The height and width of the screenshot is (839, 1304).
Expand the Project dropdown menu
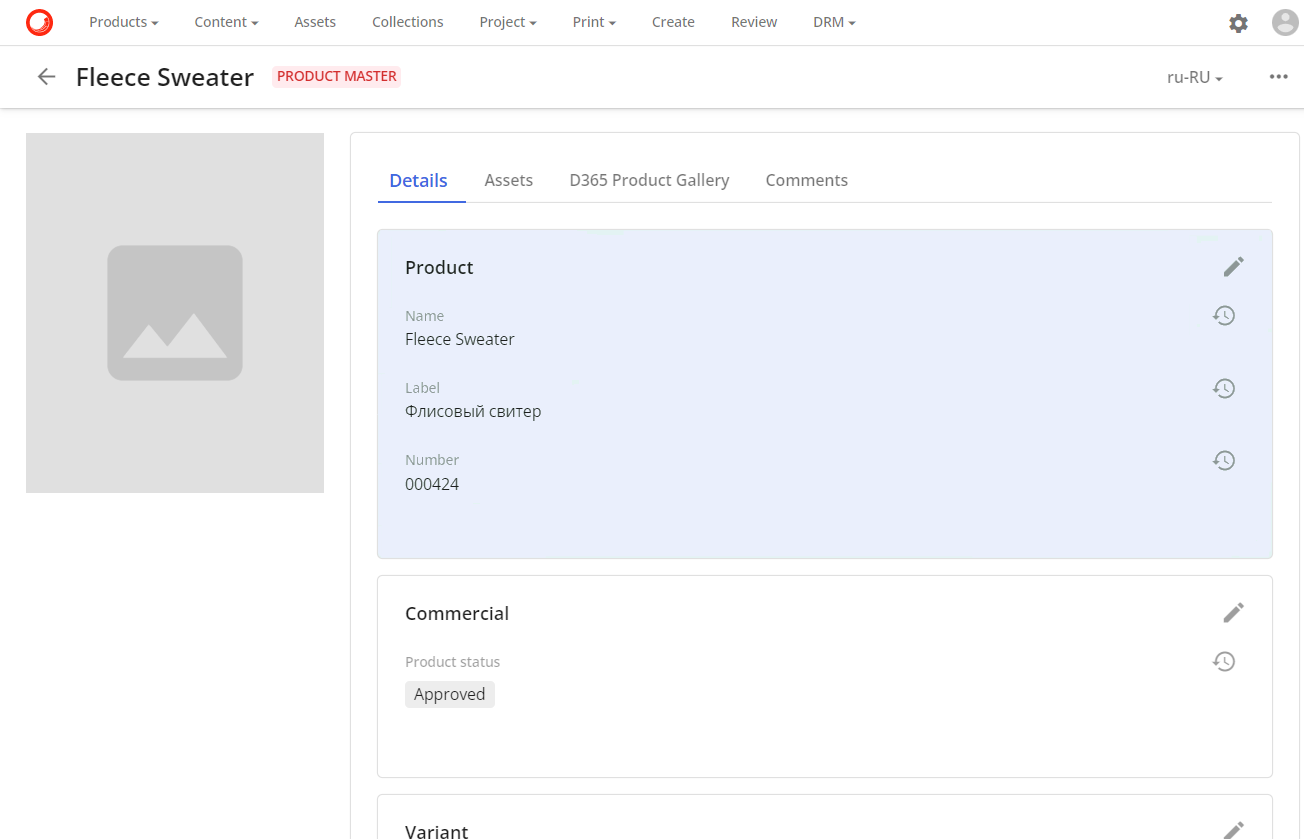(508, 22)
